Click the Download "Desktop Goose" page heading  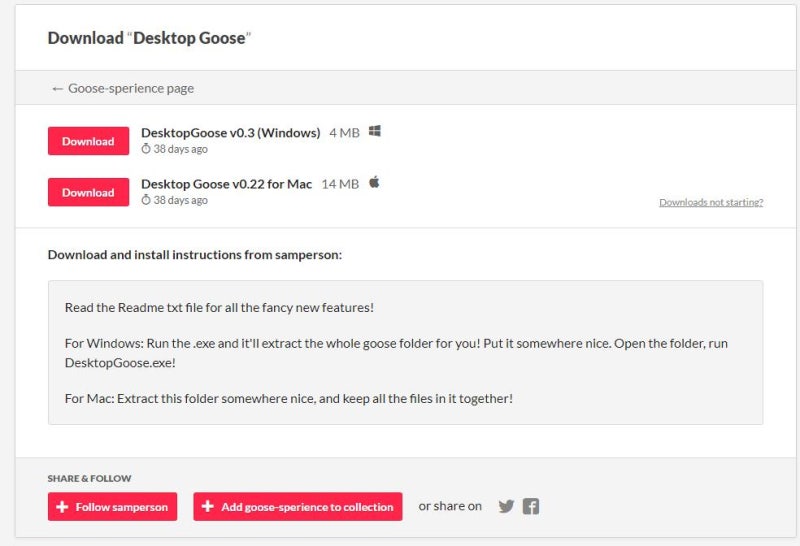pyautogui.click(x=149, y=38)
